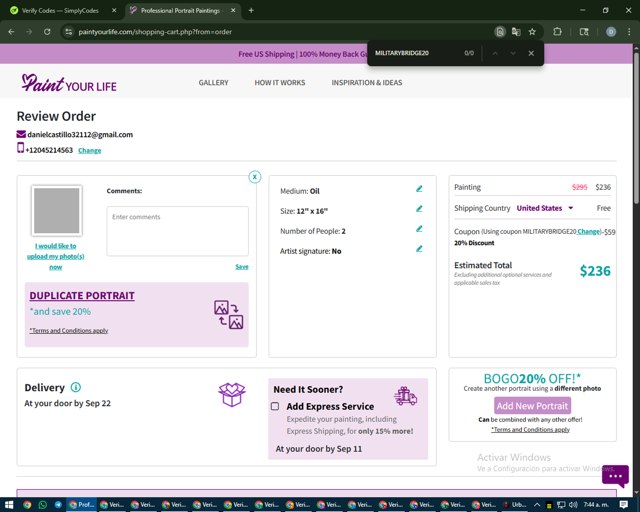Image resolution: width=640 pixels, height=512 pixels.
Task: Open the notifications center on taskbar
Action: point(623,505)
